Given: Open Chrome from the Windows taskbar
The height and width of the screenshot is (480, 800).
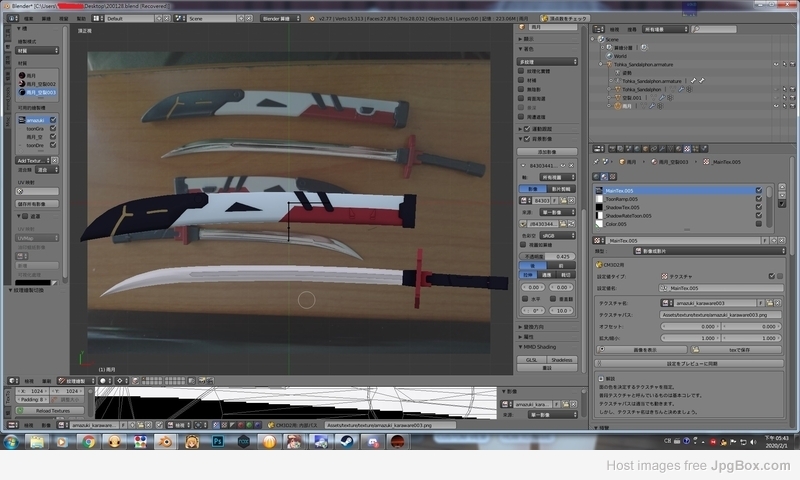Looking at the screenshot, I should point(88,441).
